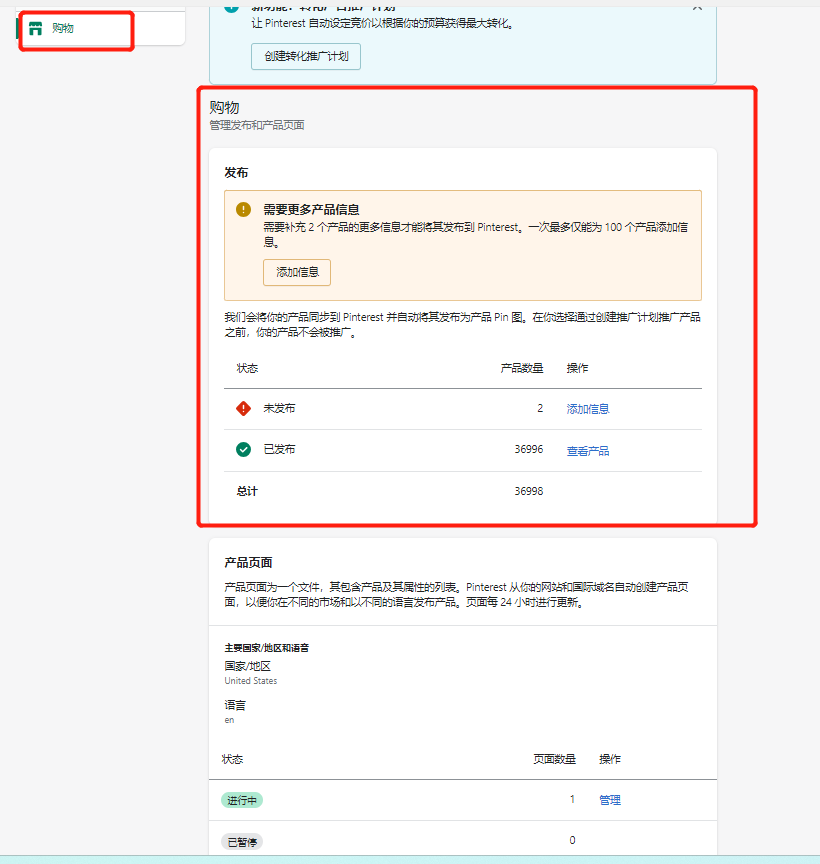The height and width of the screenshot is (864, 820).
Task: Click 管理 link for active product pages
Action: (610, 800)
